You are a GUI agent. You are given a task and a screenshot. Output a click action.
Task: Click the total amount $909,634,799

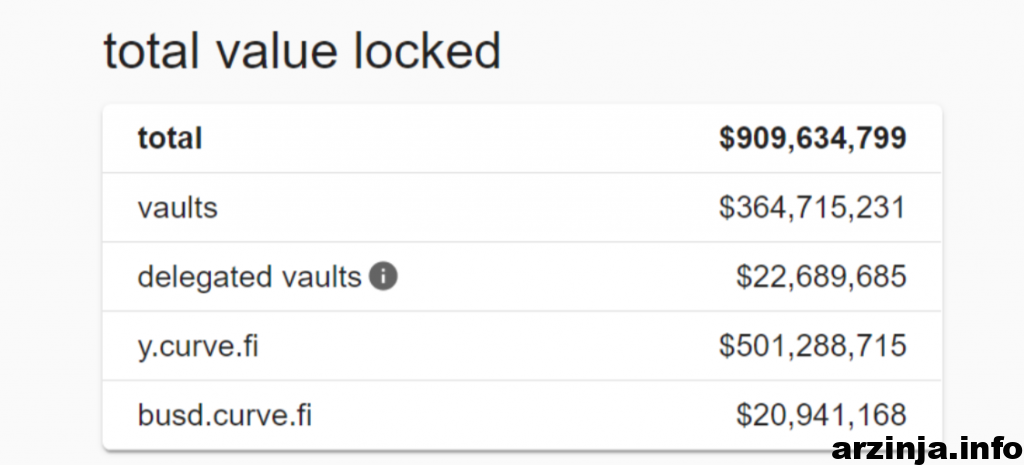[812, 138]
